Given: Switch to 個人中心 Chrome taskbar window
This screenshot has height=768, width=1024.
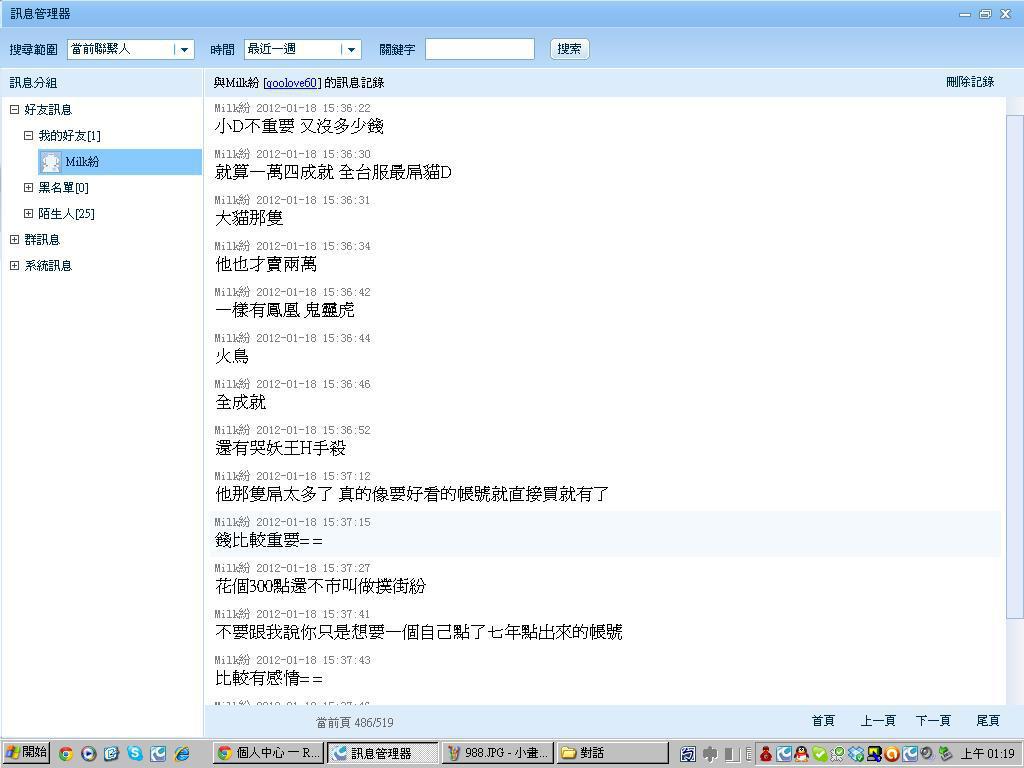Looking at the screenshot, I should (x=268, y=754).
